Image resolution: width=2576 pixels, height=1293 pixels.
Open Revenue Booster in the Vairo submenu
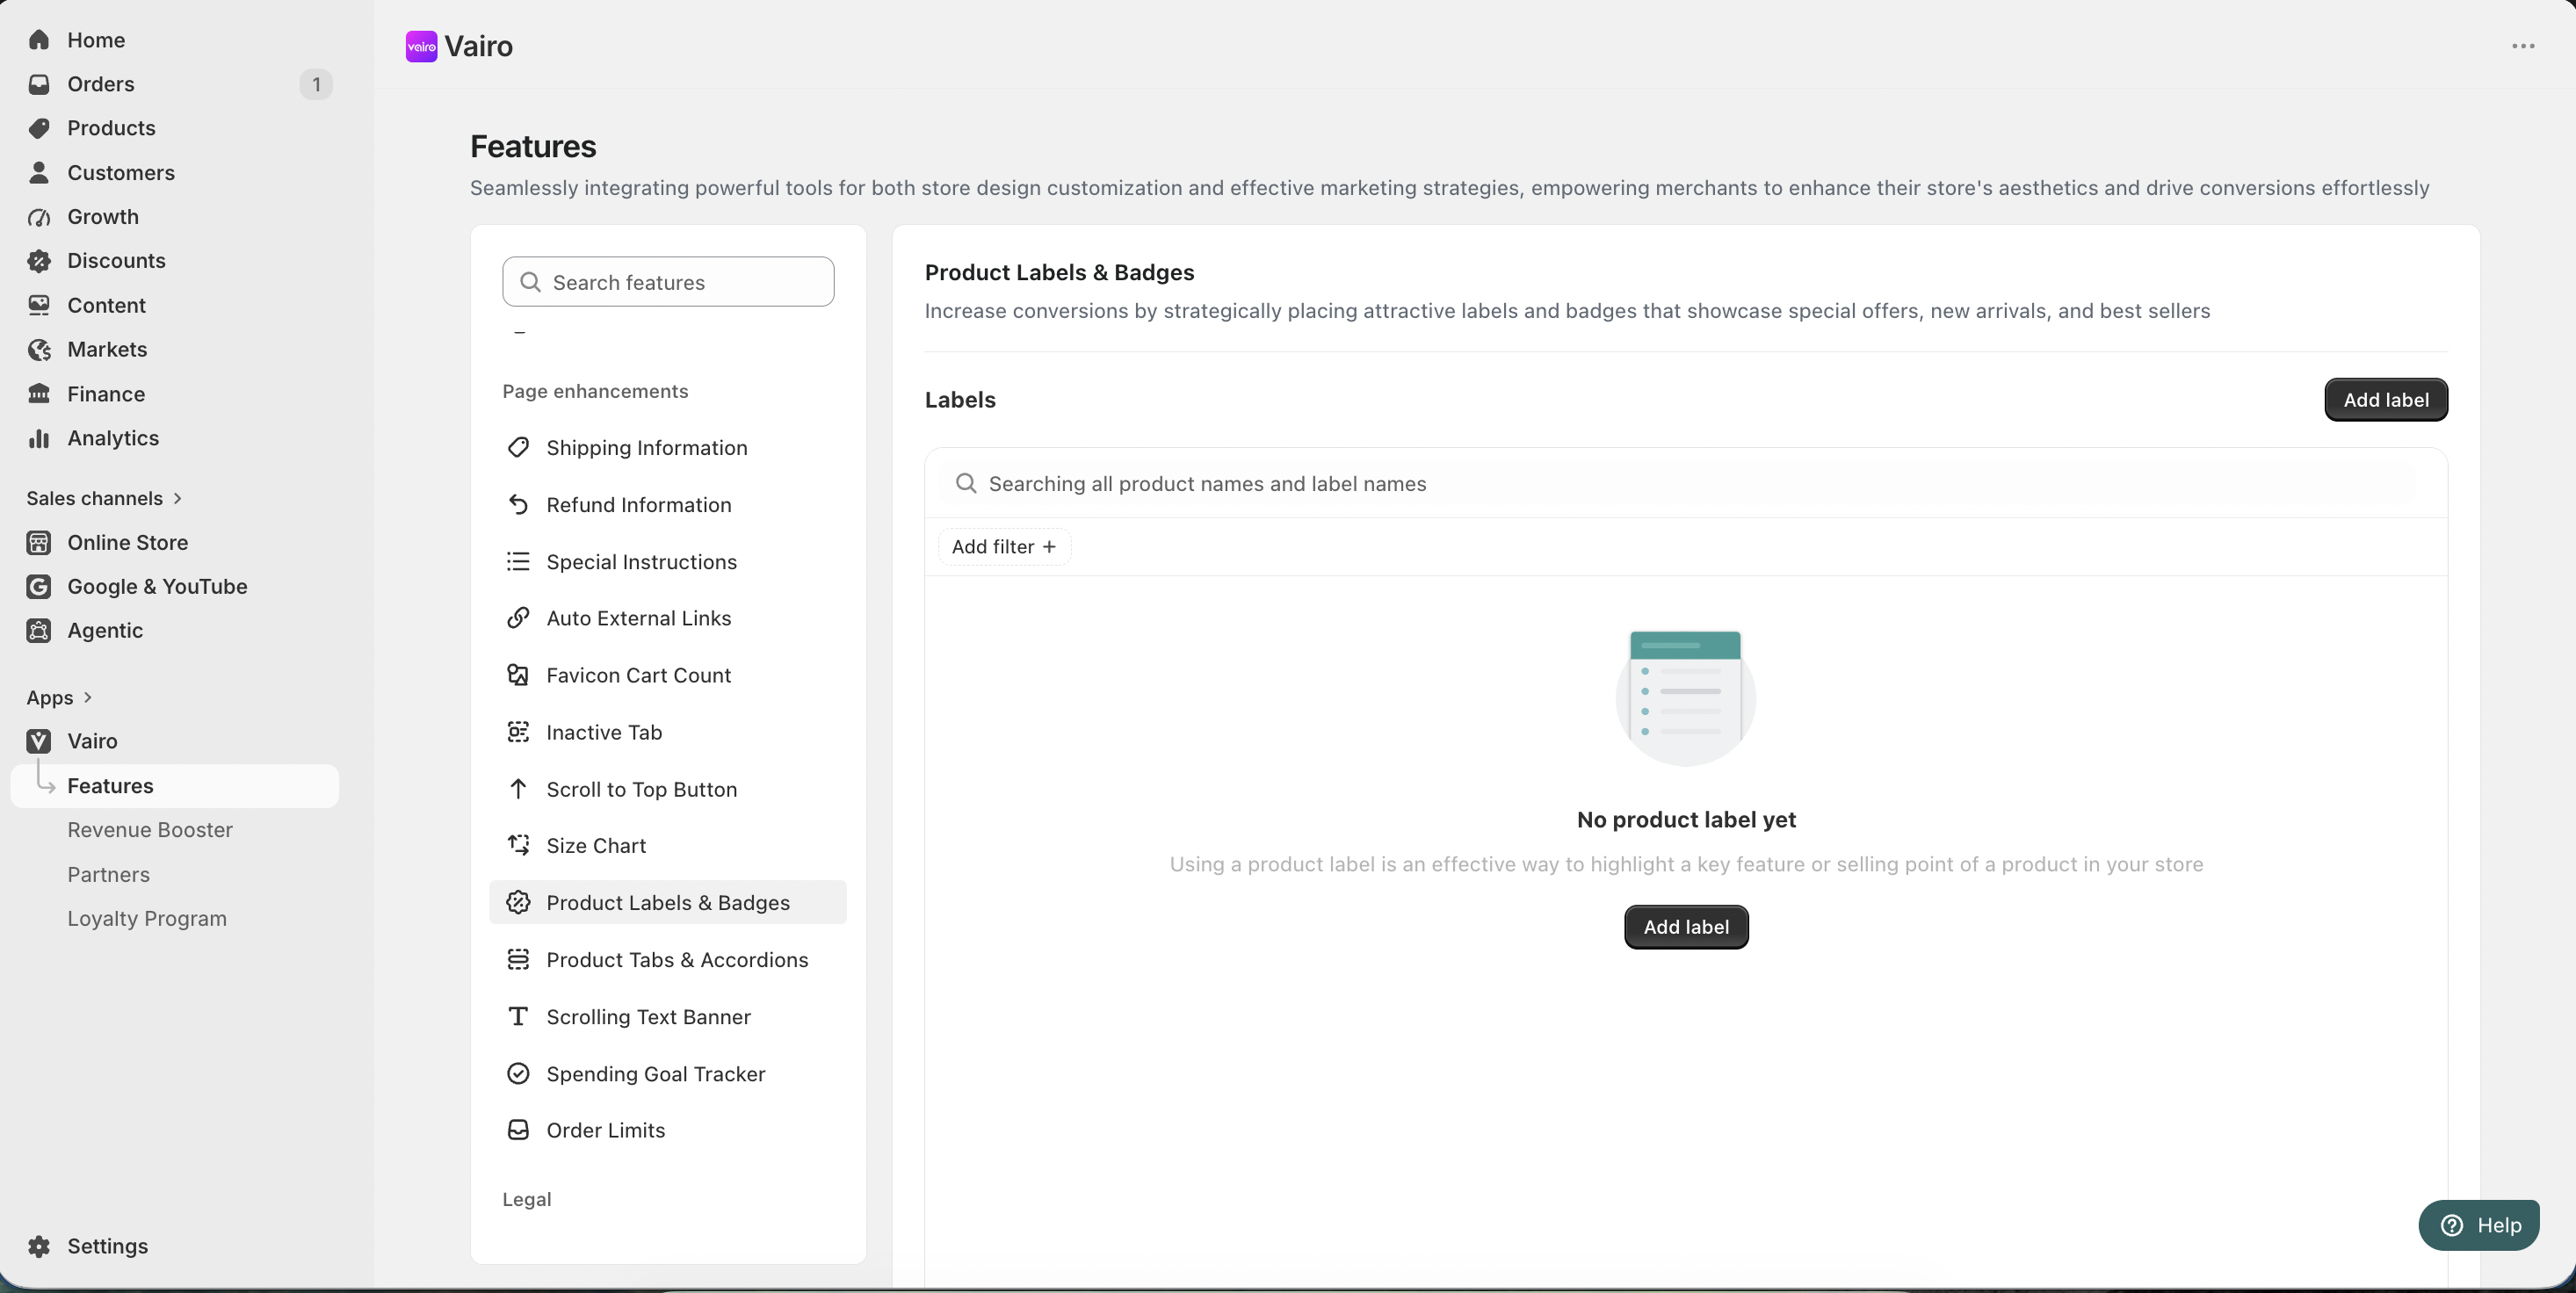(x=150, y=830)
